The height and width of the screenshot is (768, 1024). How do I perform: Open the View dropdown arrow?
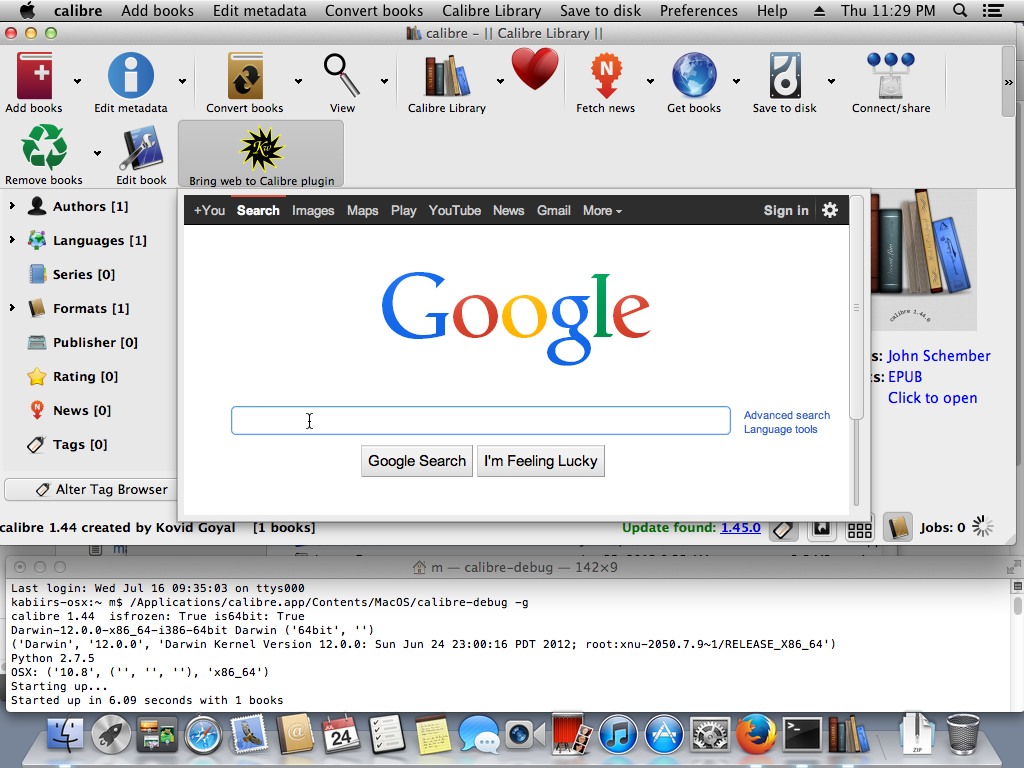[x=385, y=82]
